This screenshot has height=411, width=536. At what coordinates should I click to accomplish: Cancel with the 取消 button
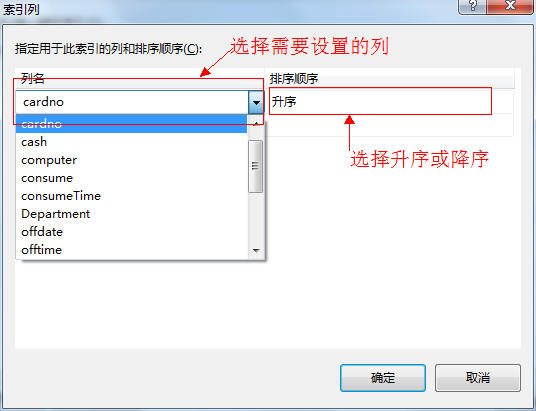coord(478,378)
